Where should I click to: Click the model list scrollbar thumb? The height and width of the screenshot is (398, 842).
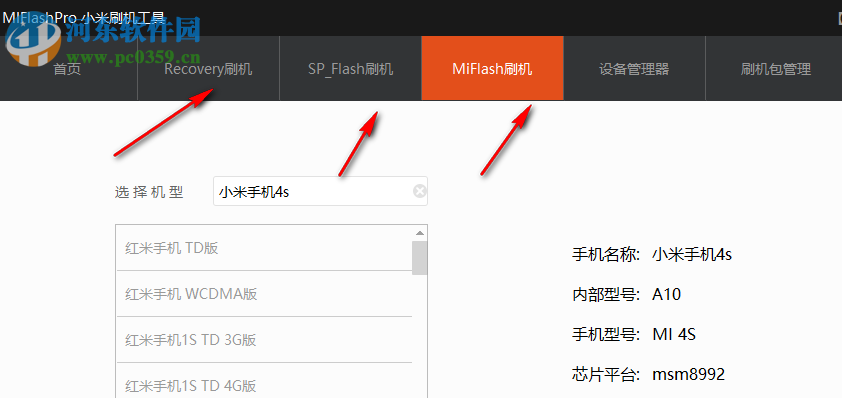[x=420, y=258]
